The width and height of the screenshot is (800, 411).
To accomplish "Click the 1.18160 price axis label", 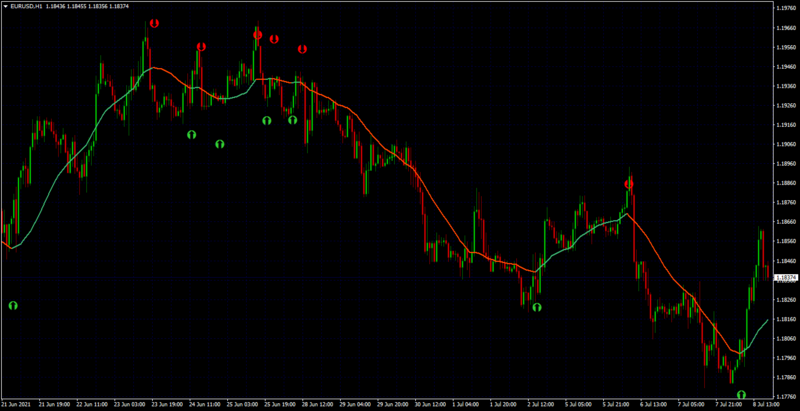I will pyautogui.click(x=786, y=319).
